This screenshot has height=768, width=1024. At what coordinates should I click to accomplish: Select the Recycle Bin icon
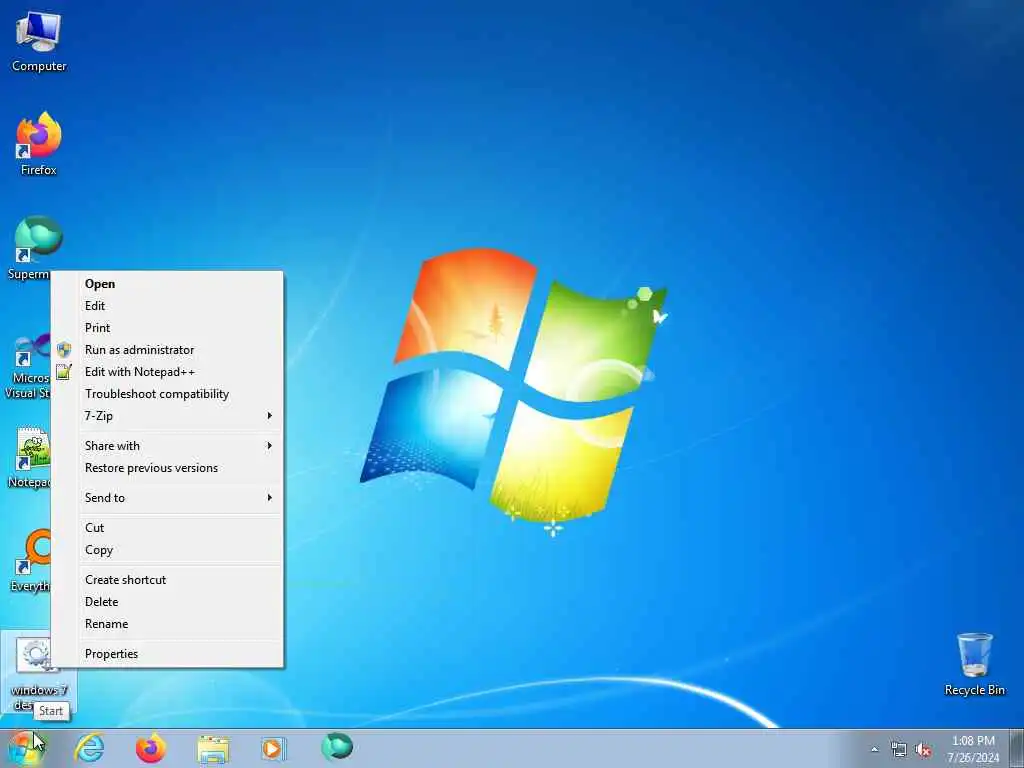pos(974,664)
